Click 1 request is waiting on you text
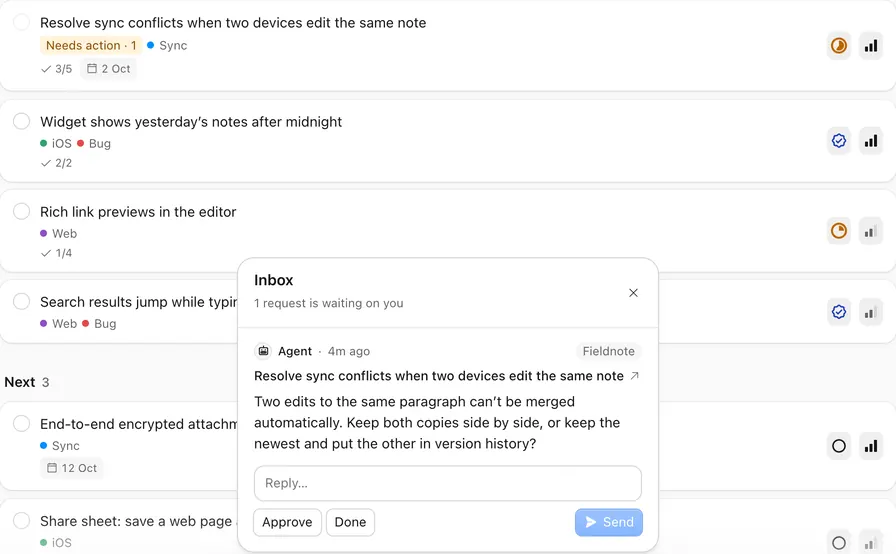Image resolution: width=896 pixels, height=554 pixels. pyautogui.click(x=329, y=303)
